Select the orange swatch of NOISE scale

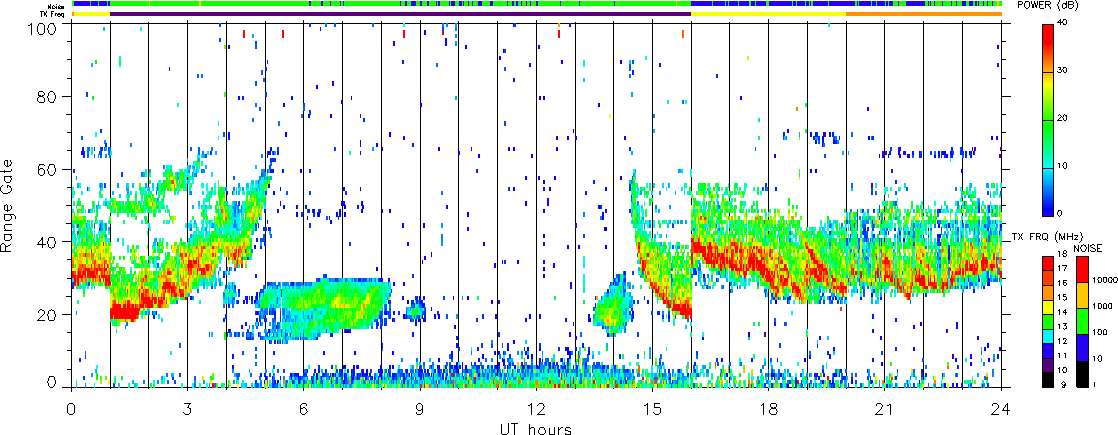tap(1082, 295)
